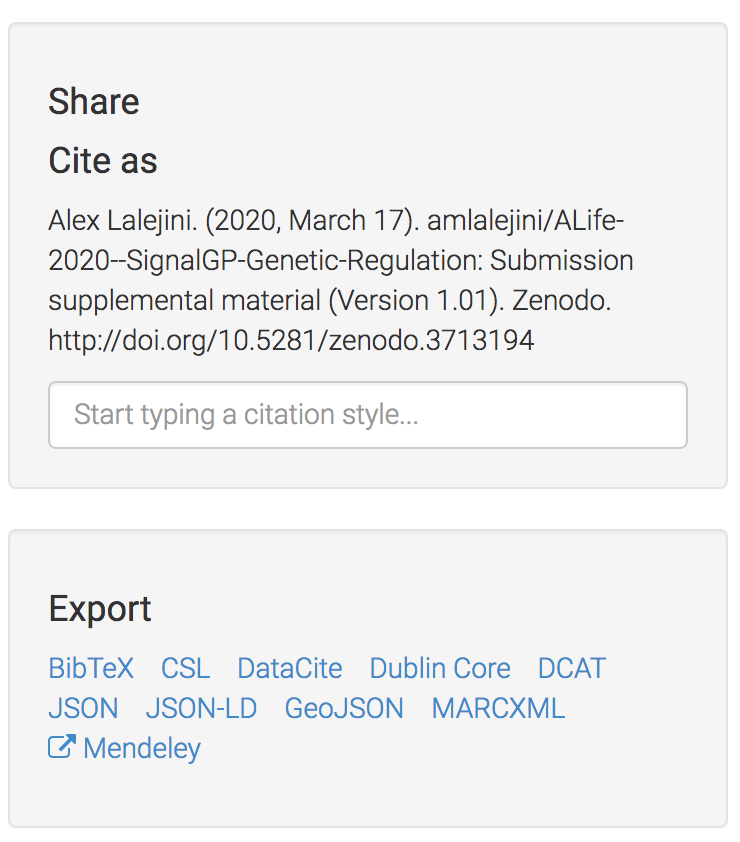
Task: Focus the citation style input field
Action: point(368,415)
